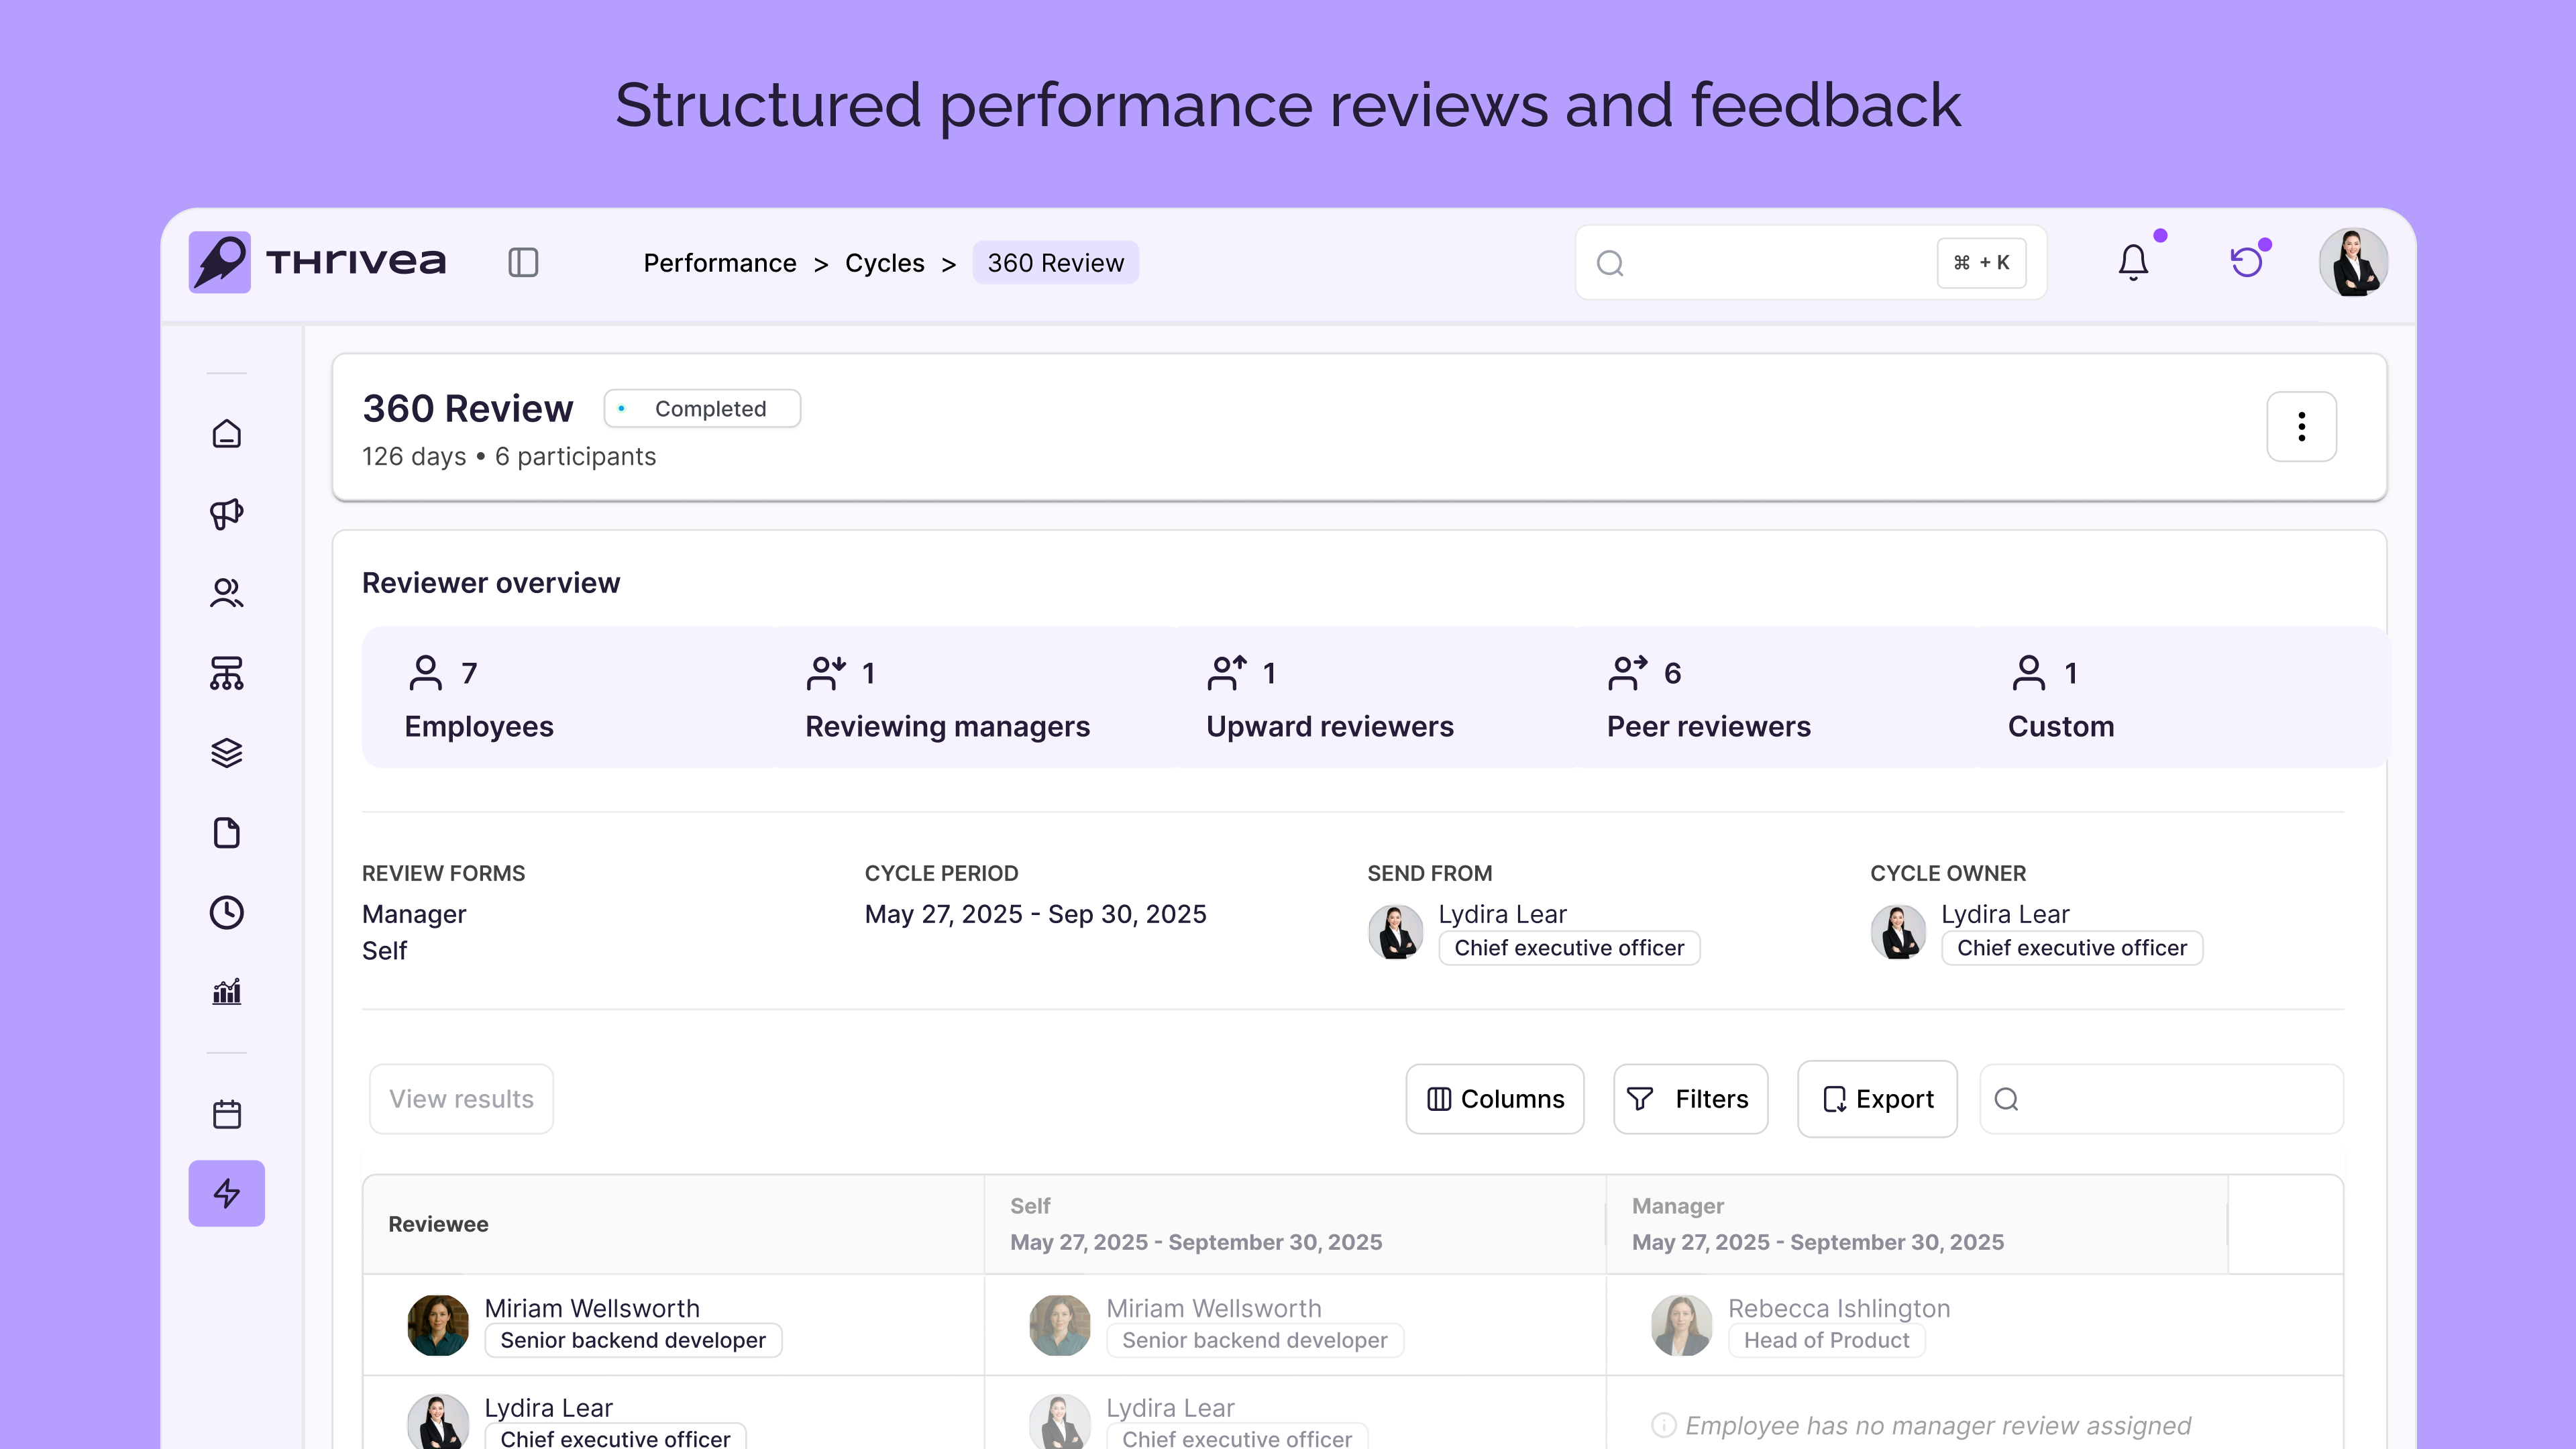Open the analytics chart sidebar icon
This screenshot has height=1449, width=2576.
(227, 992)
